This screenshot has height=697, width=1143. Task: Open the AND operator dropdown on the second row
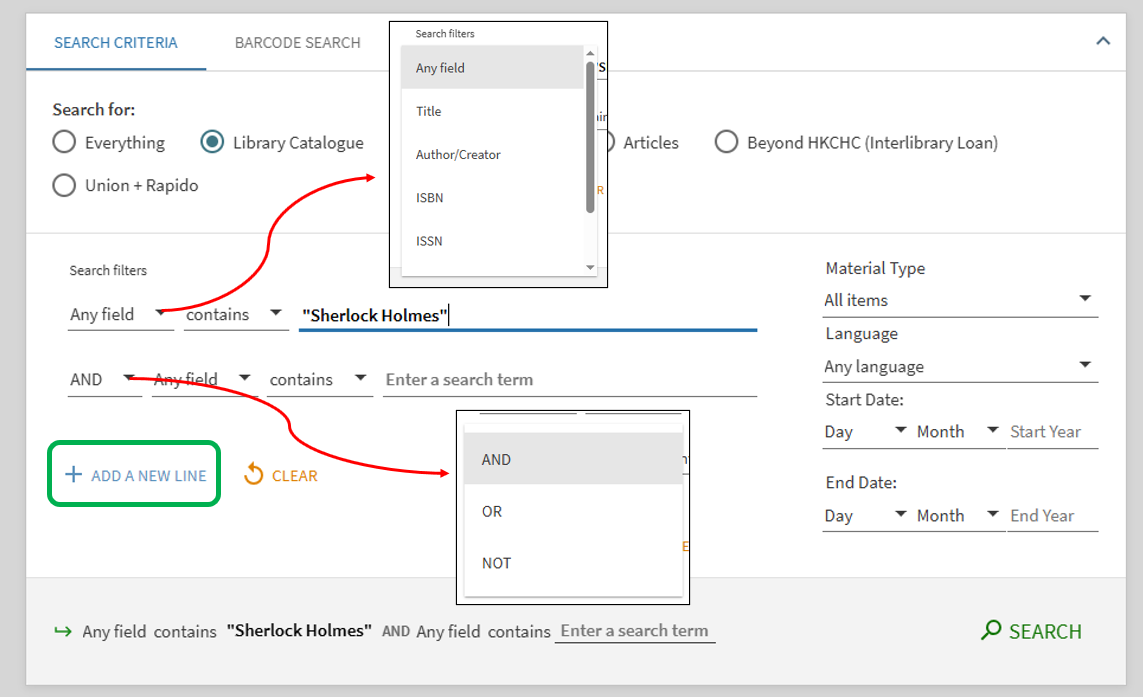[104, 379]
